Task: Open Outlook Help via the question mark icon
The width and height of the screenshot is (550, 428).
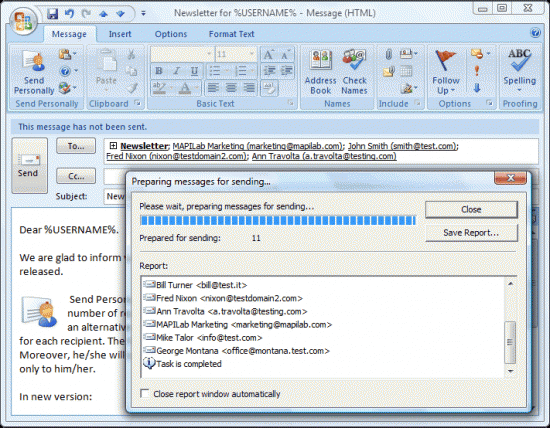Action: click(x=535, y=33)
